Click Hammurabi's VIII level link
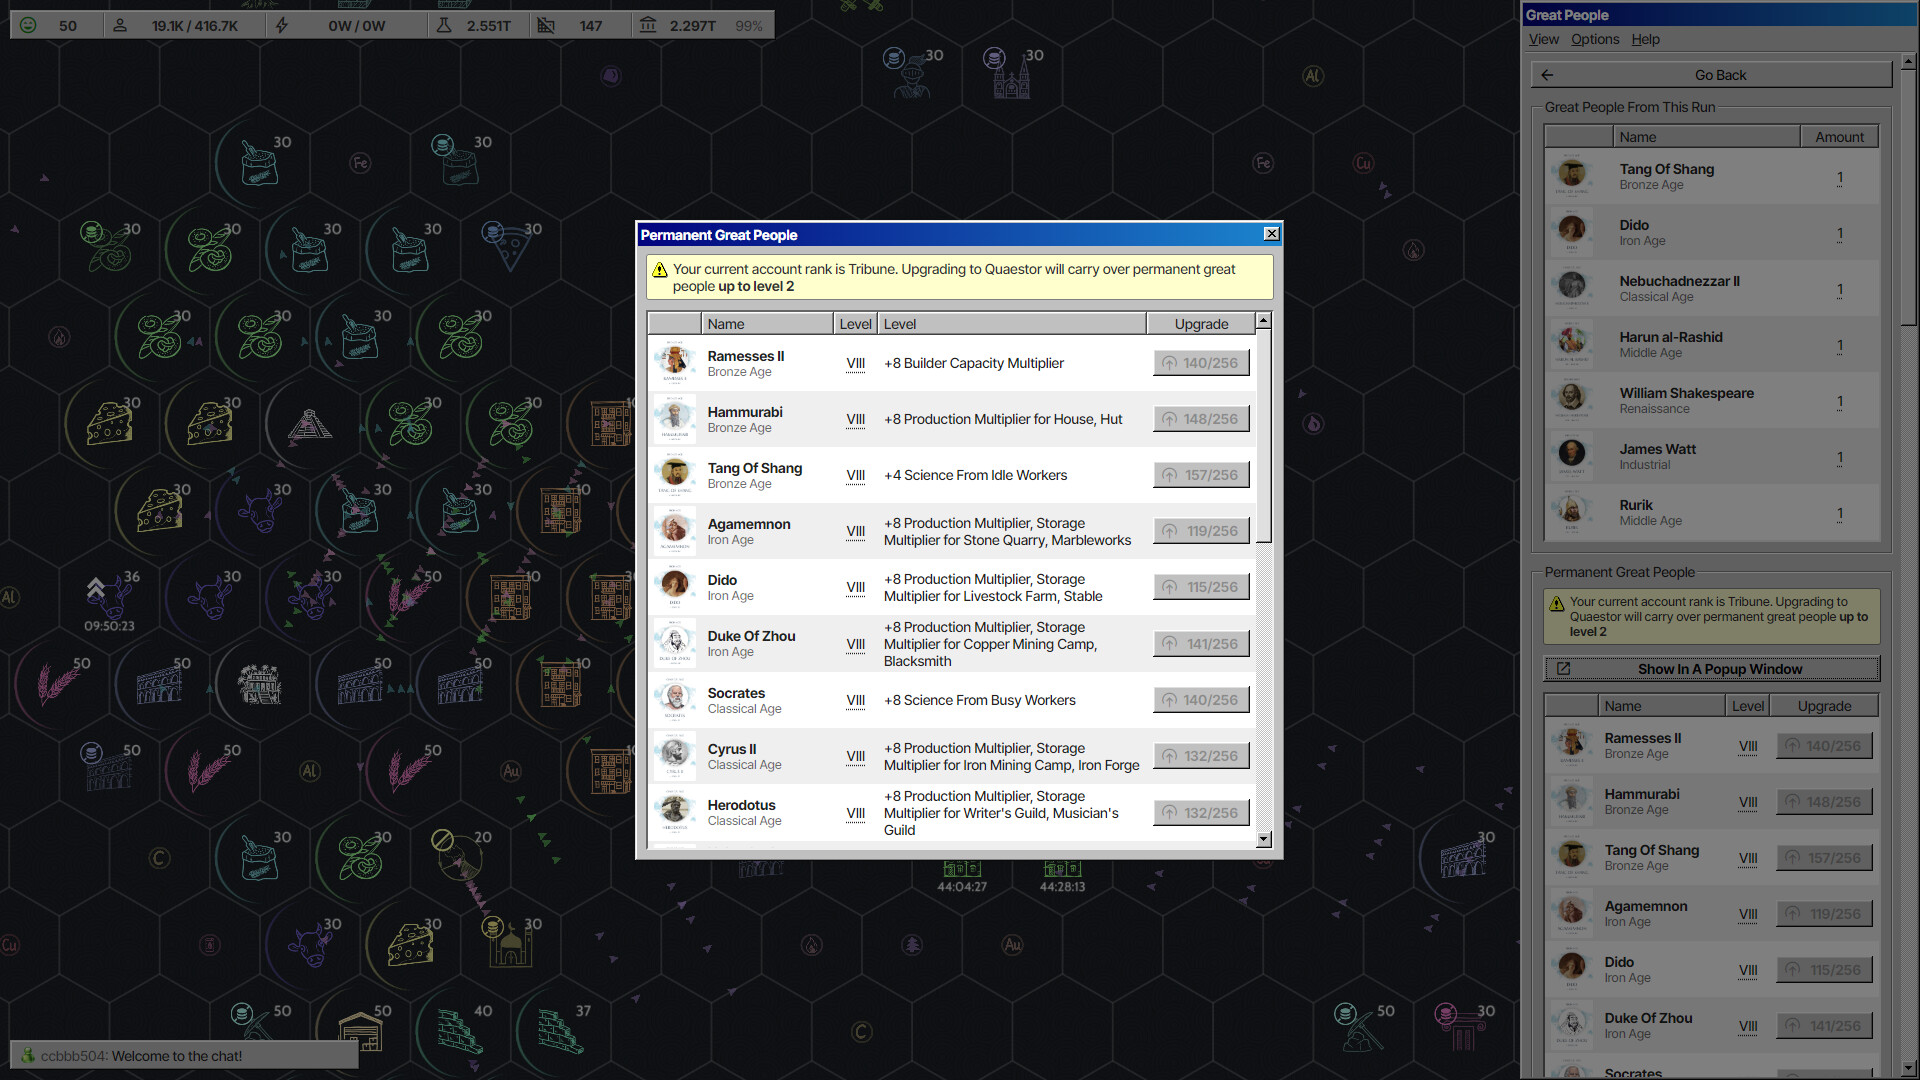Image resolution: width=1920 pixels, height=1080 pixels. point(855,419)
